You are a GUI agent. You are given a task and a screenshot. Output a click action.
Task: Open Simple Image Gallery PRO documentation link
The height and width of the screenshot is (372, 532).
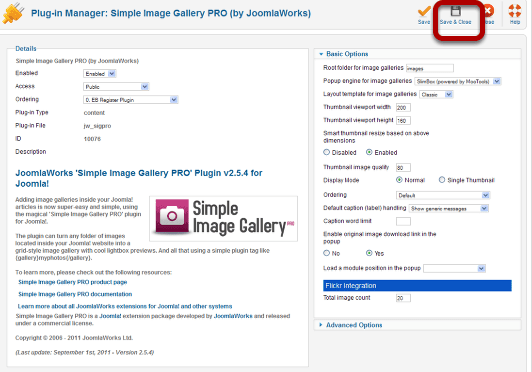(75, 294)
